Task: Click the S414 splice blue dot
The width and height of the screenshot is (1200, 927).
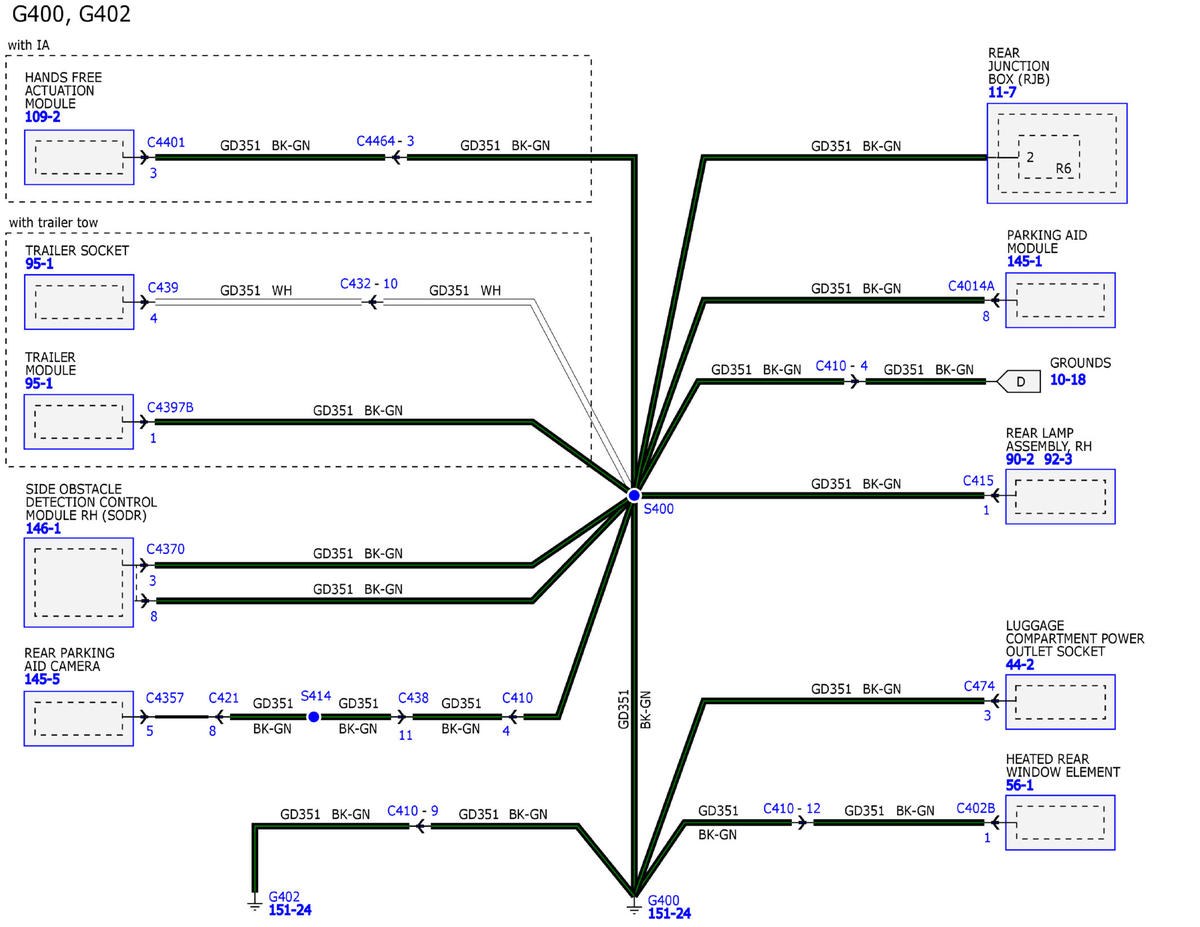Action: (314, 717)
